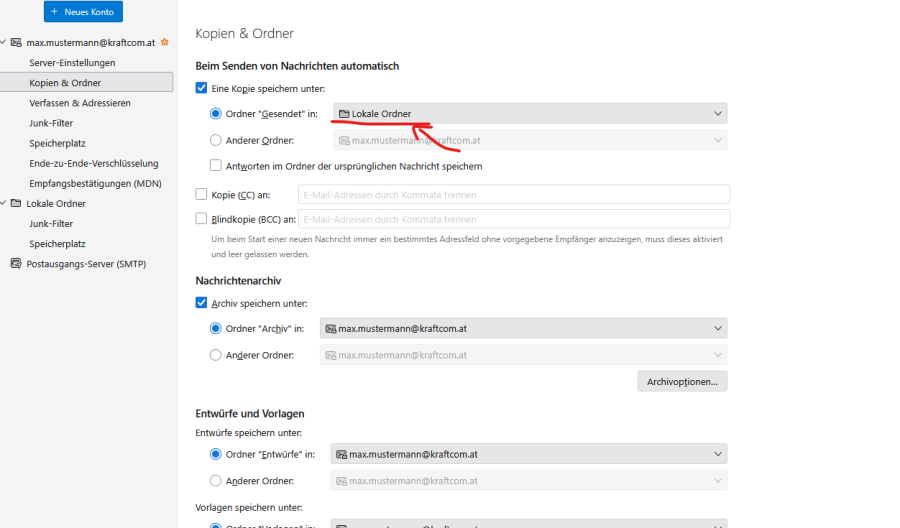Open Server-Einstellungen in the sidebar
The width and height of the screenshot is (900, 528).
tap(72, 63)
